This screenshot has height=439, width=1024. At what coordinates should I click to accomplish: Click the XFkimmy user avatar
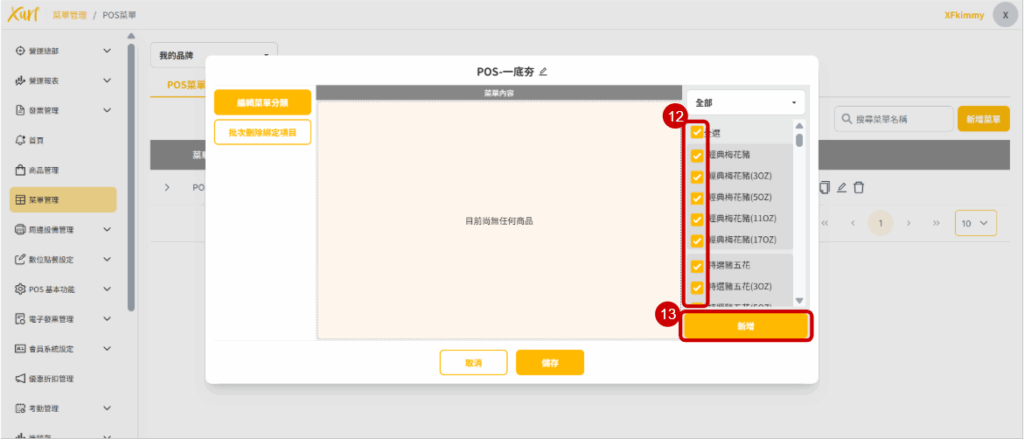pos(1005,15)
